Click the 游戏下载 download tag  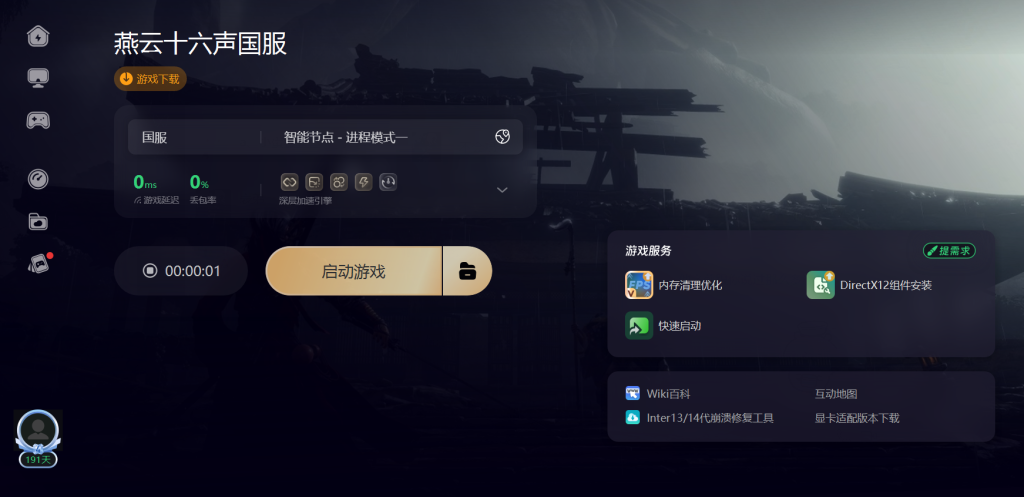tap(150, 79)
